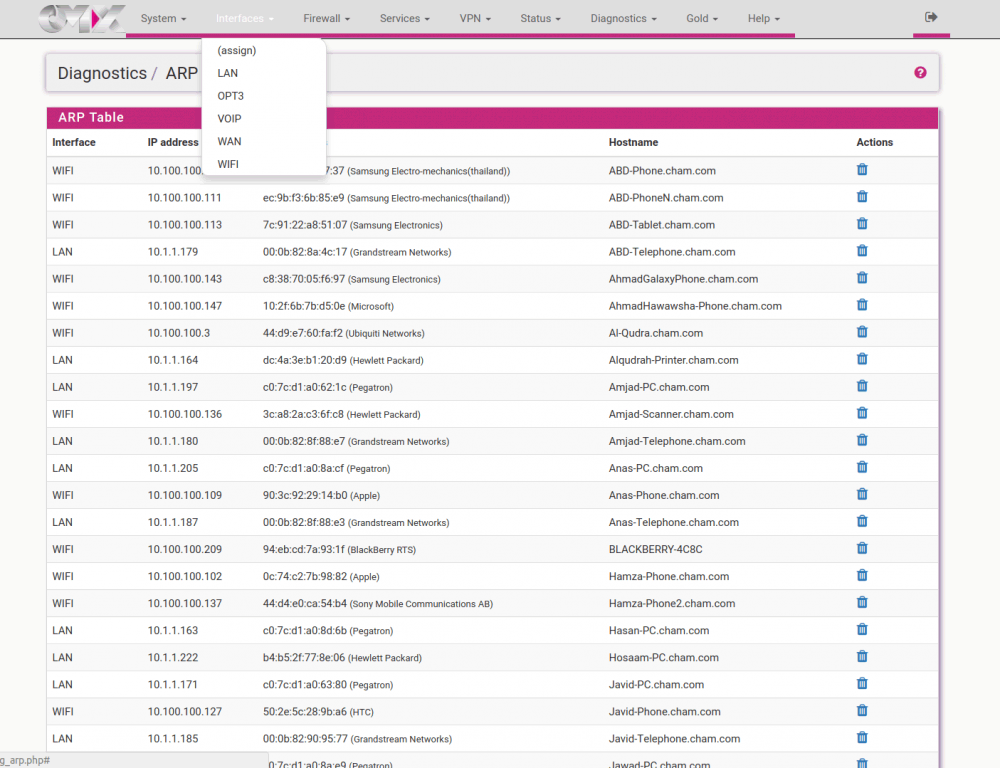Delete the Amjad-PC.cham.com entry

pos(862,386)
